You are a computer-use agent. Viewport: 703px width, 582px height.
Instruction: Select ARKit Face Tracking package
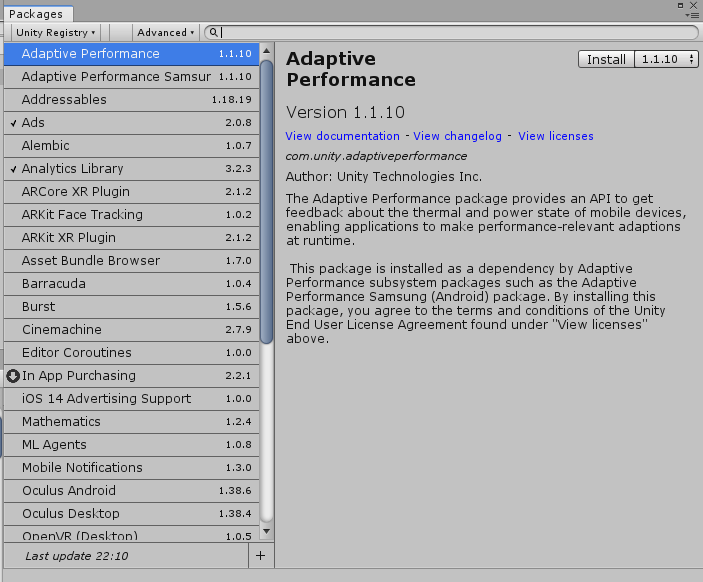pos(131,215)
